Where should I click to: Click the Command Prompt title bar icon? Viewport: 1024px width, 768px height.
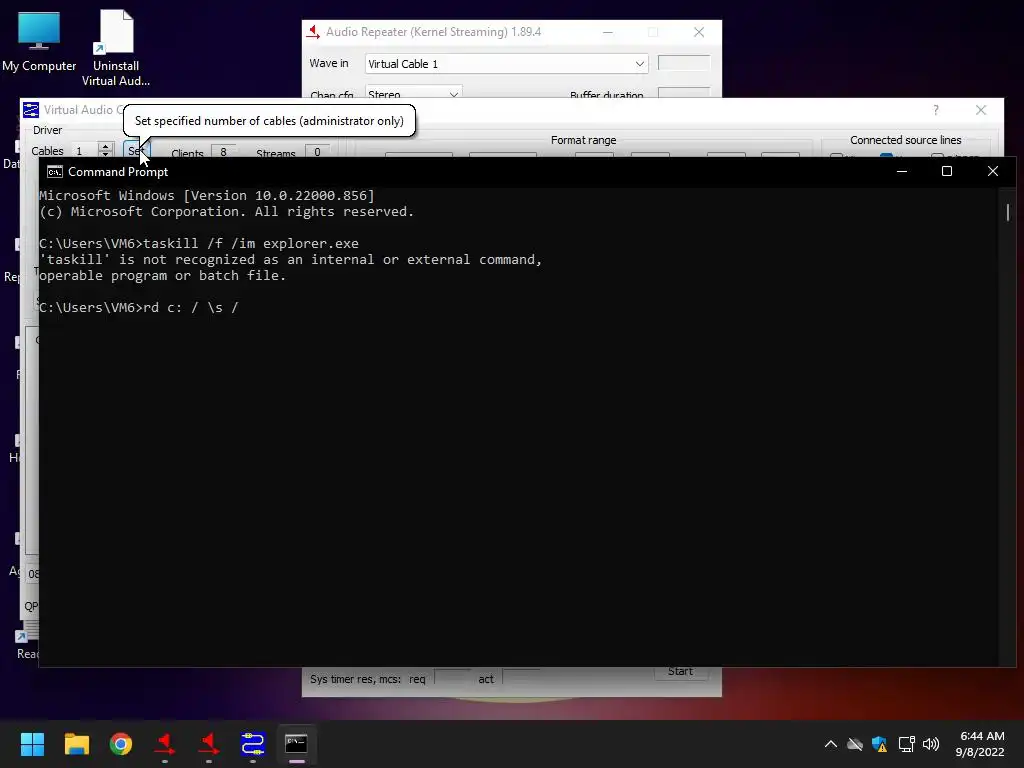tap(55, 172)
